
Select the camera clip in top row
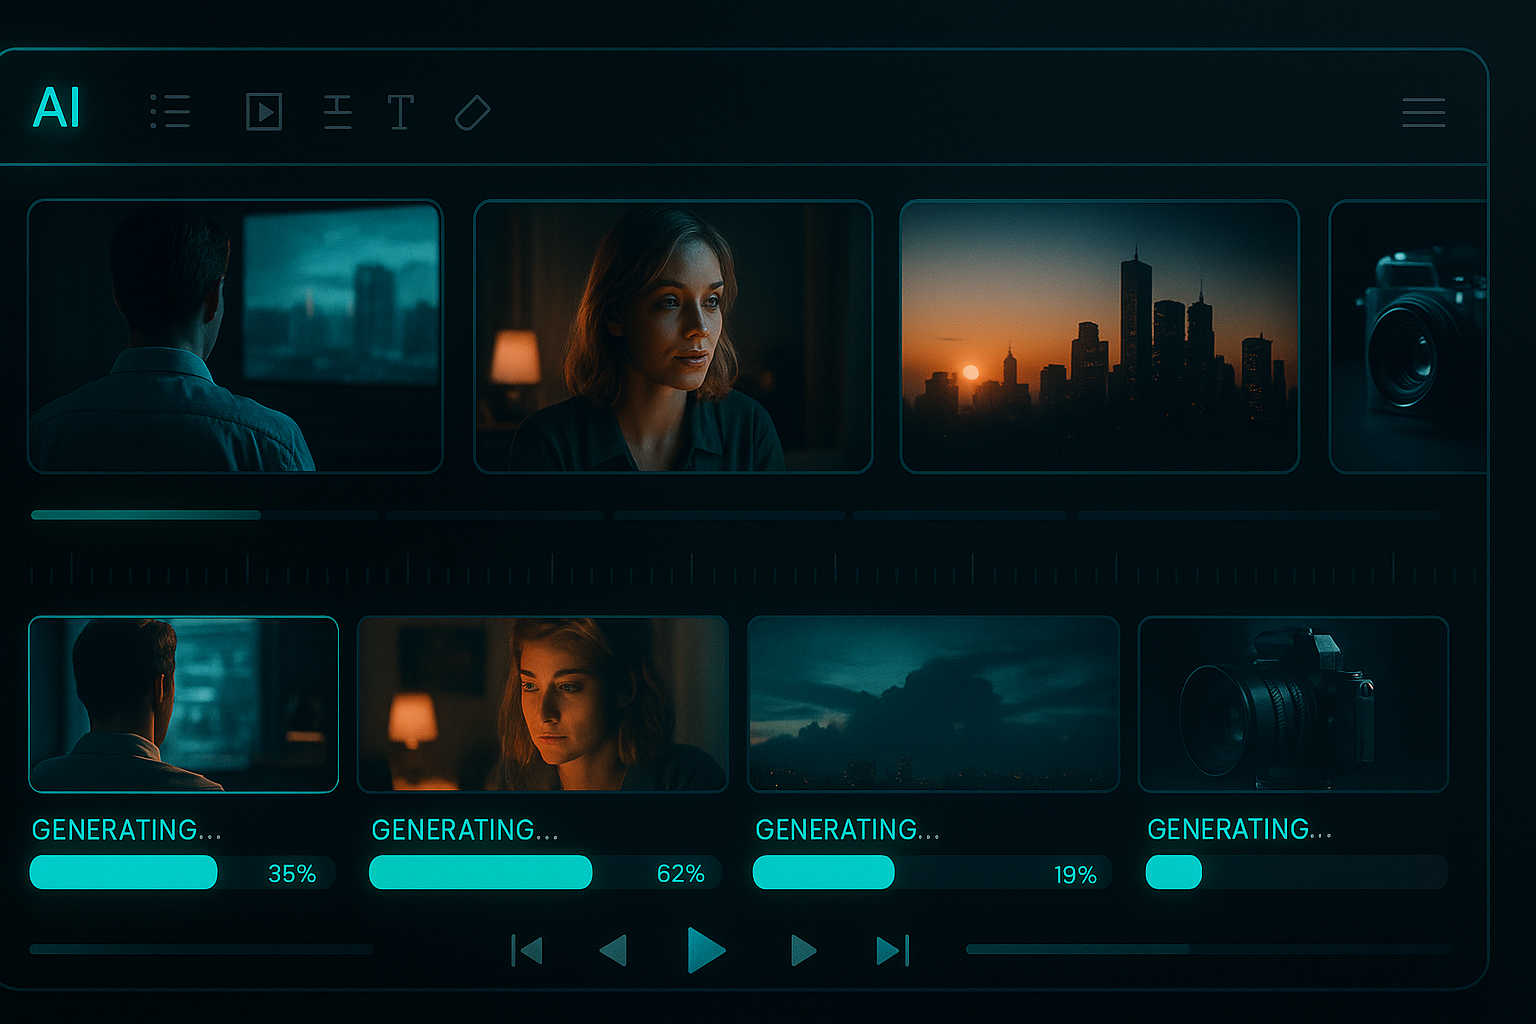coord(1408,336)
